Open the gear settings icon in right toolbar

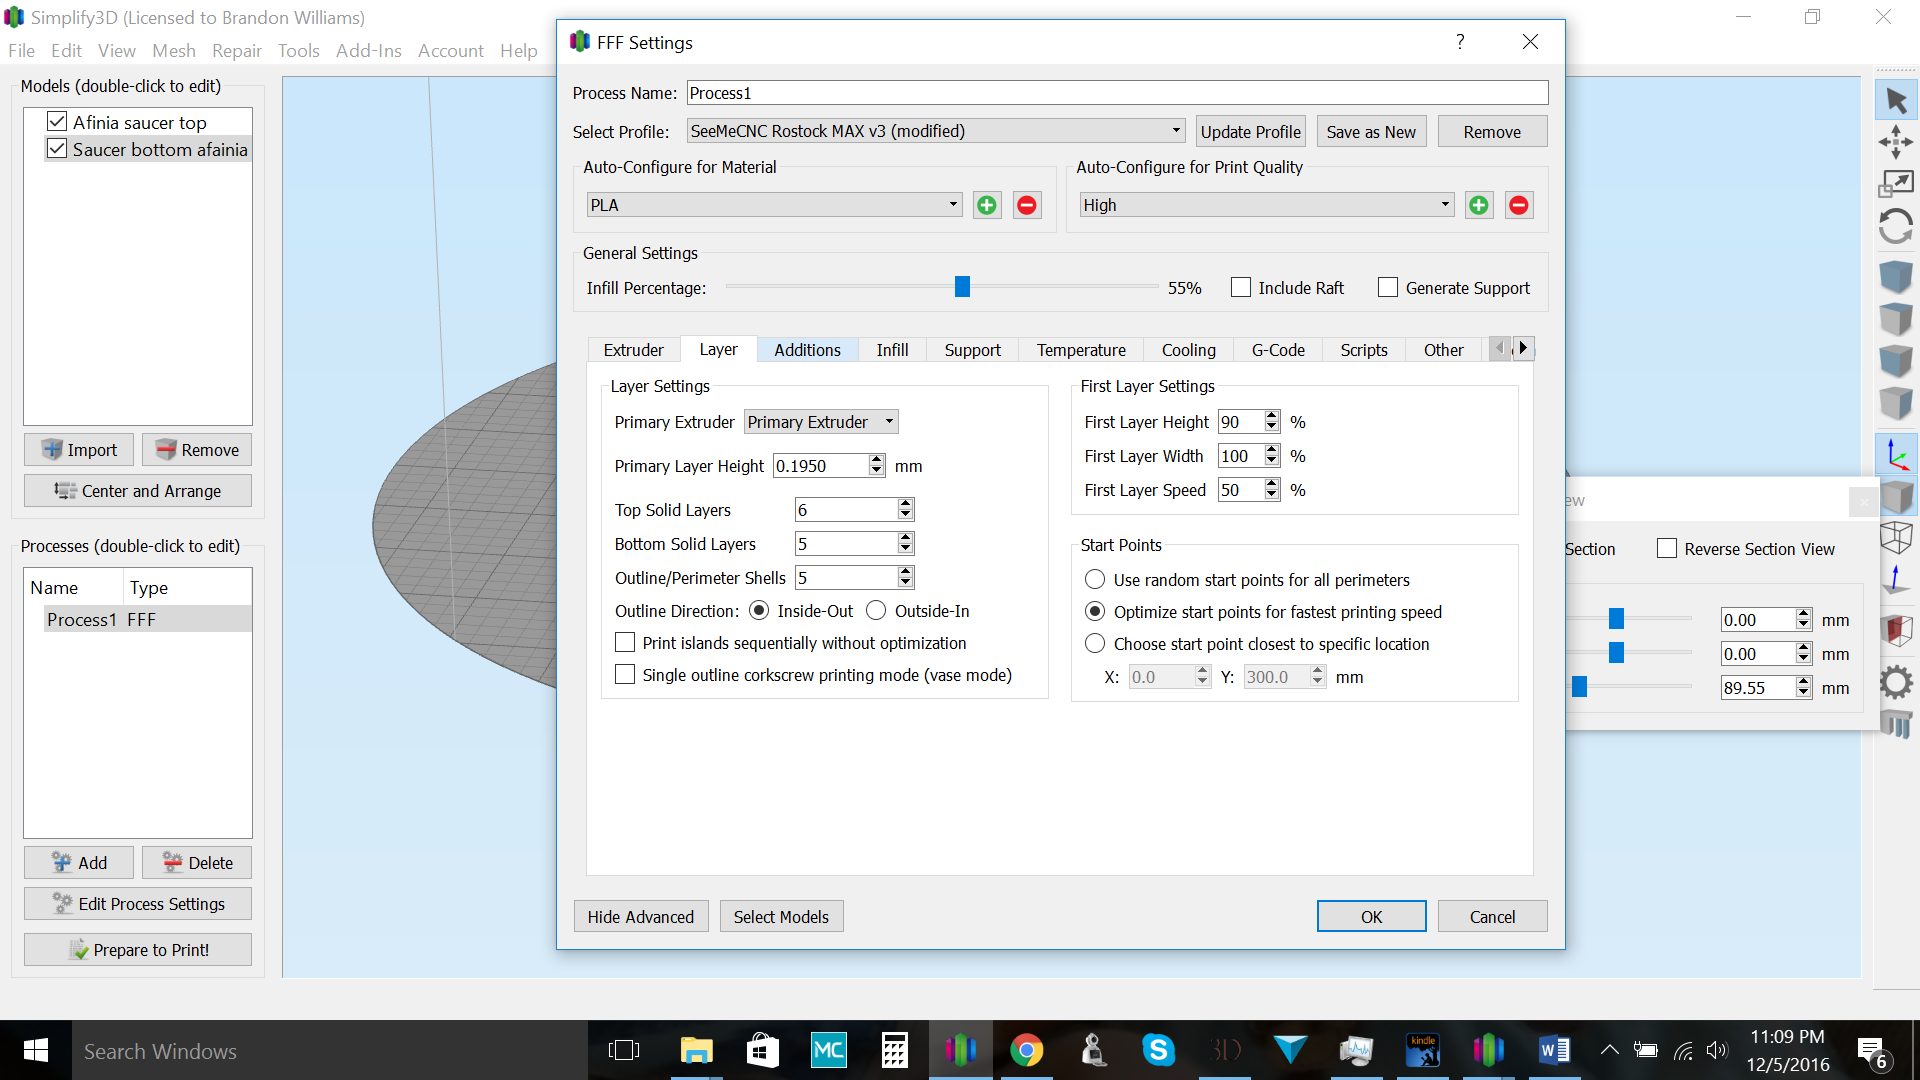1896,683
